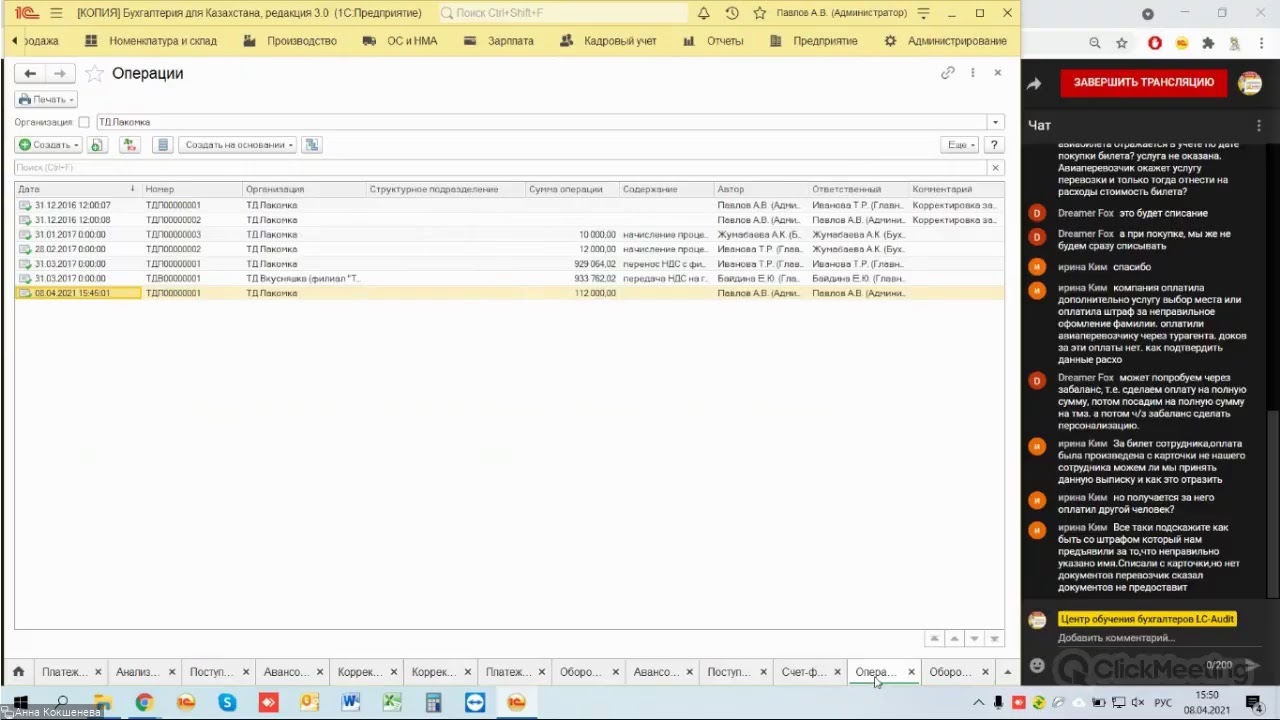Open Word from the Windows taskbar
Screen dimensions: 1280x720
tap(350, 703)
